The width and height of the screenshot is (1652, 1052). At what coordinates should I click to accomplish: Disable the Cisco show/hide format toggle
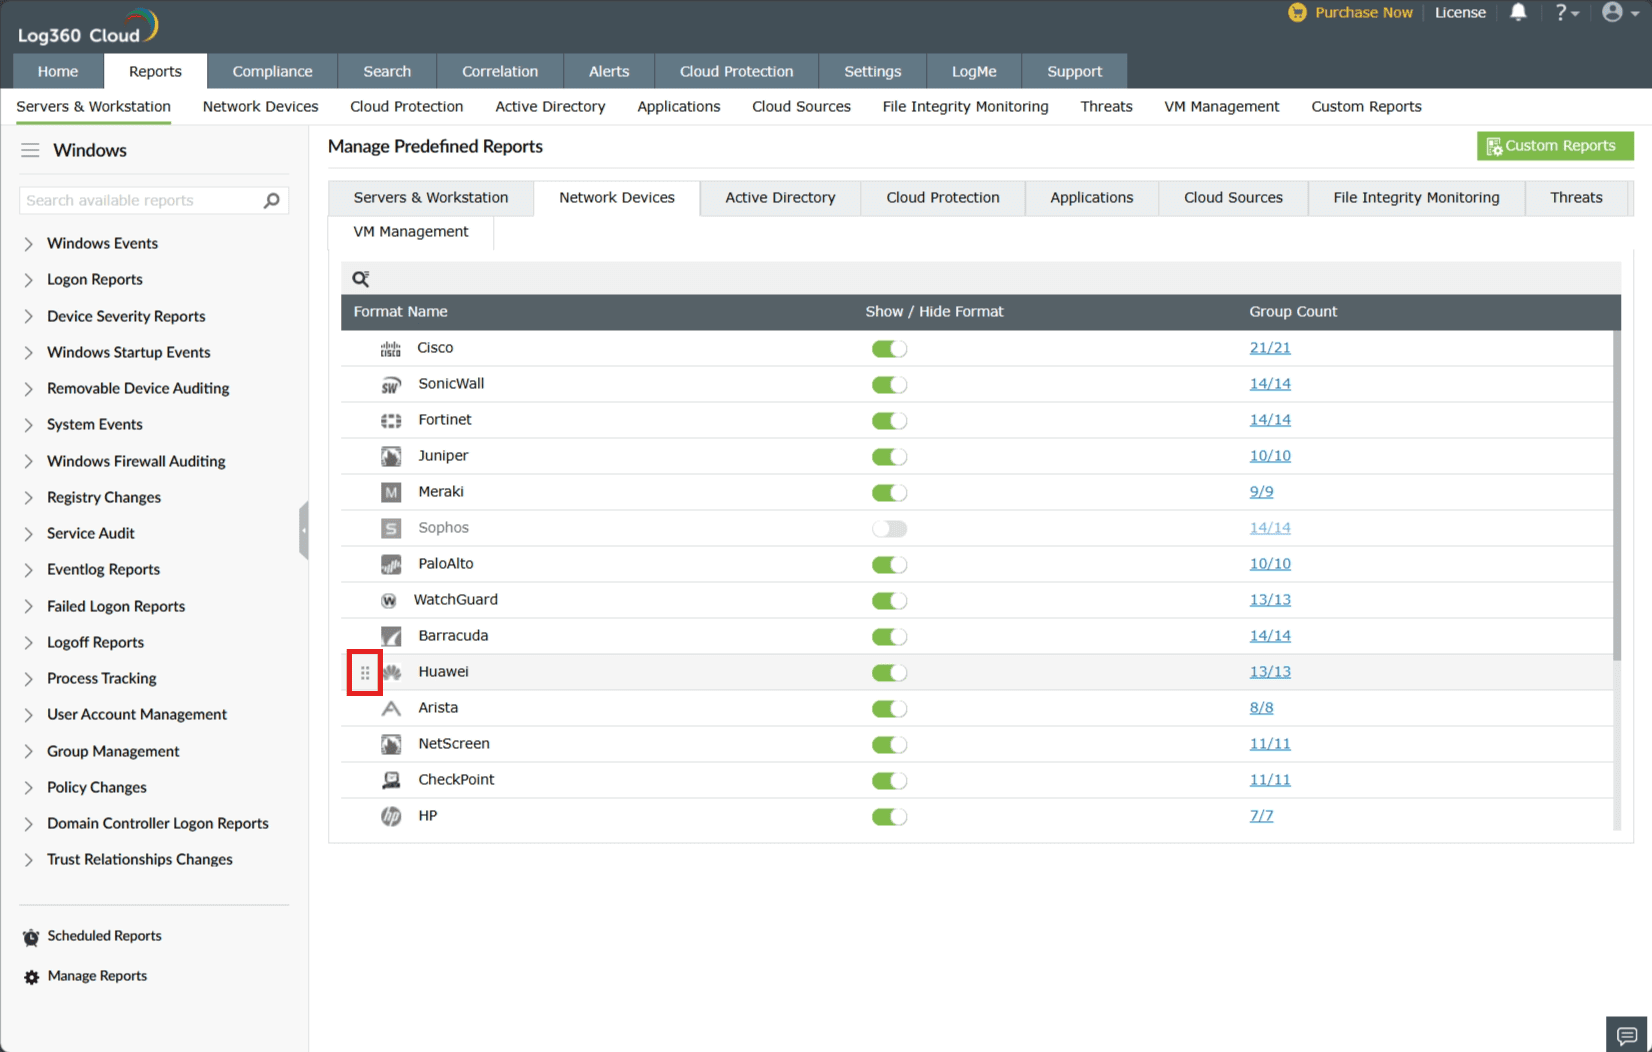tap(889, 348)
